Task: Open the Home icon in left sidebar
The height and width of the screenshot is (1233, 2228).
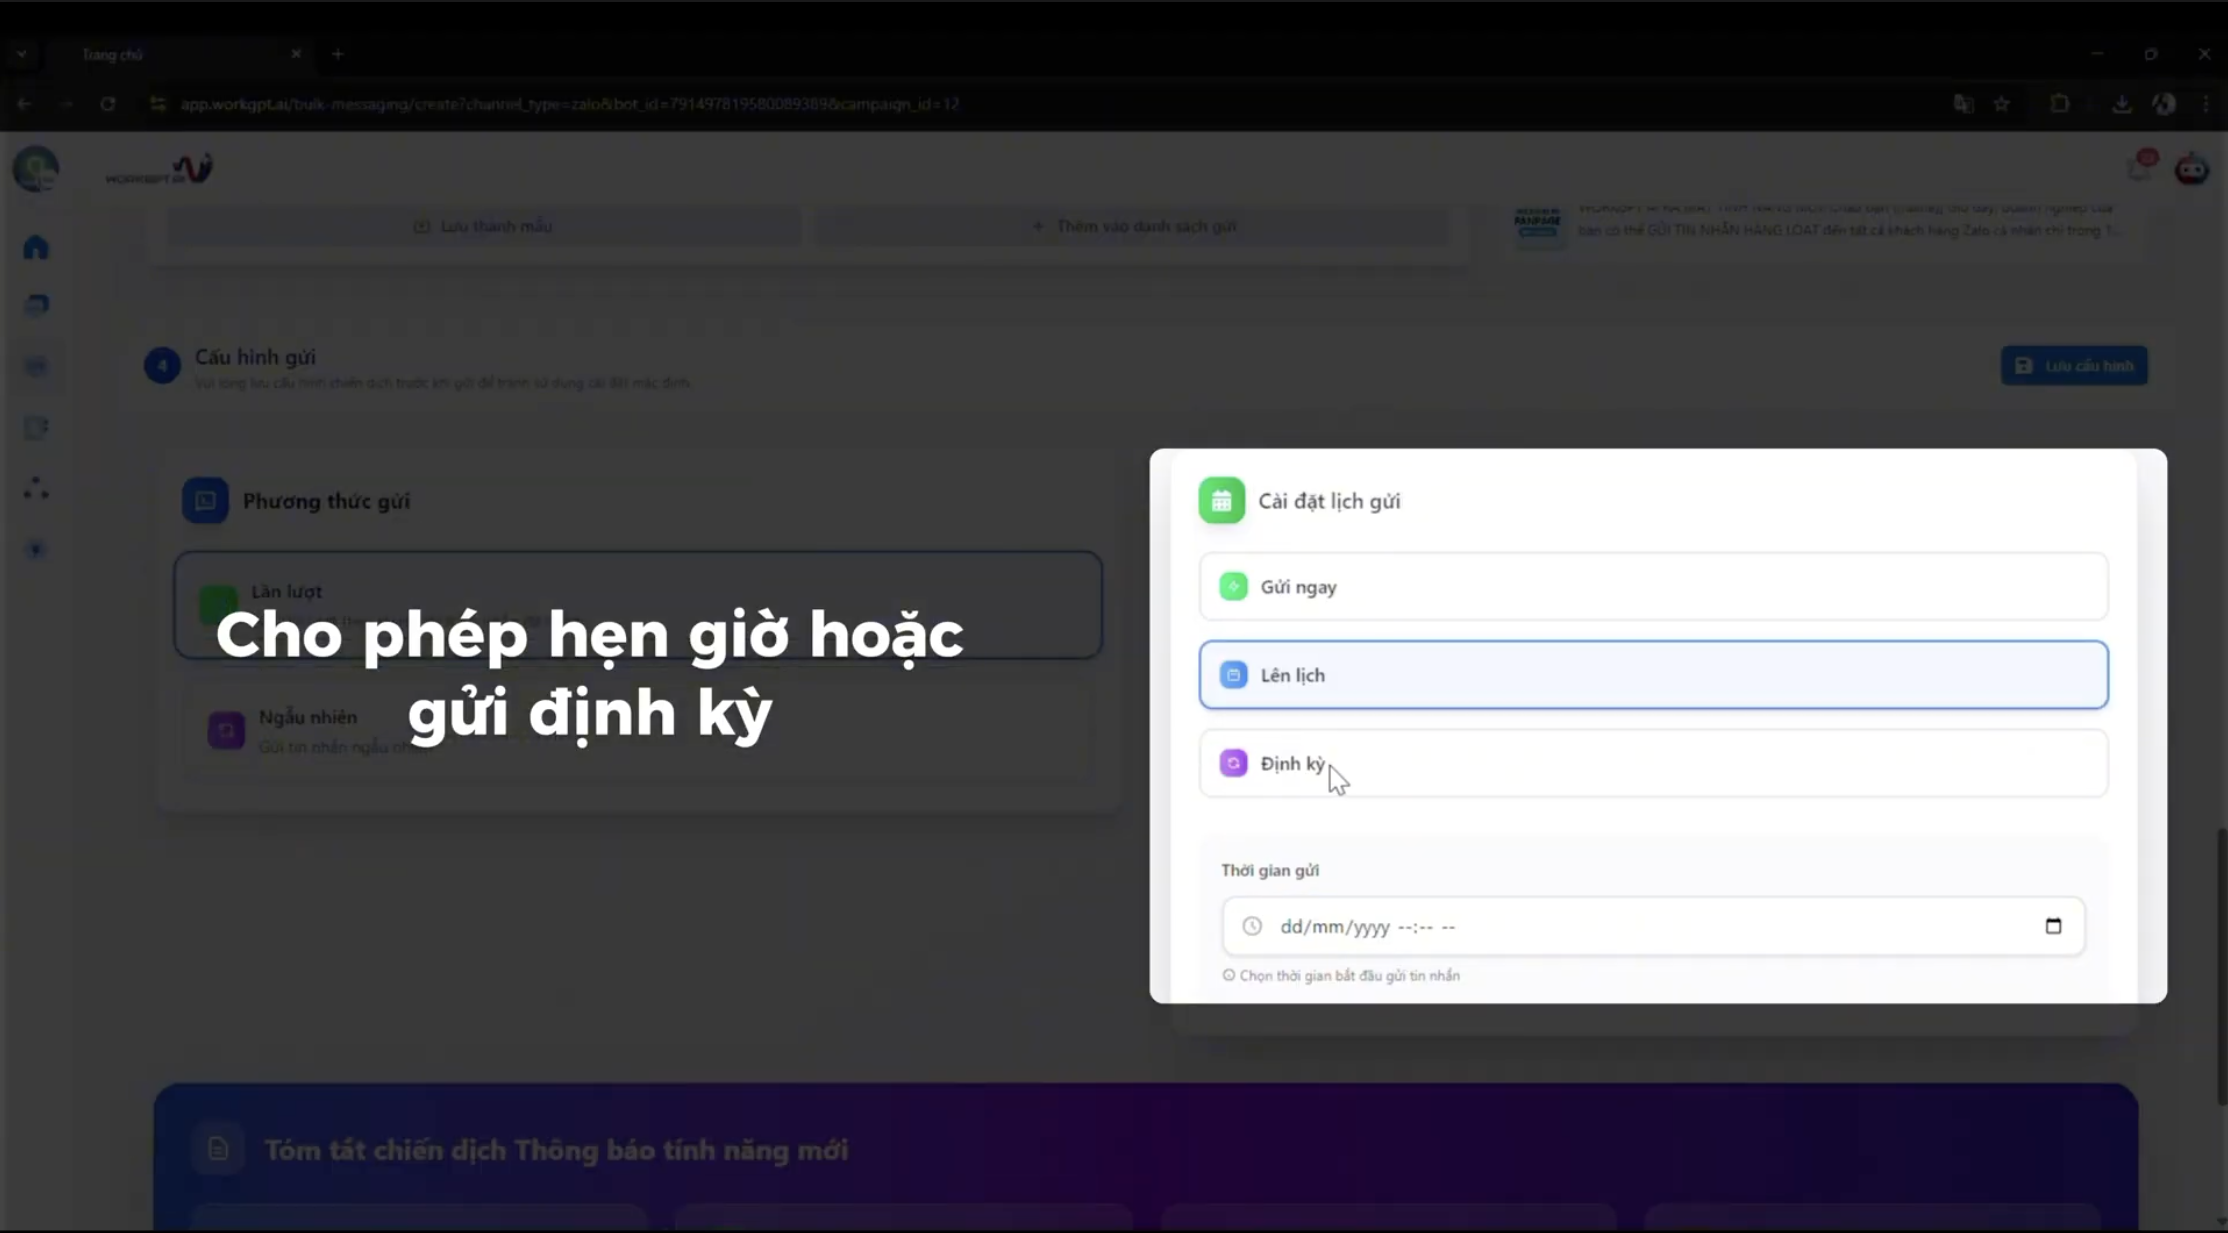Action: pos(36,247)
